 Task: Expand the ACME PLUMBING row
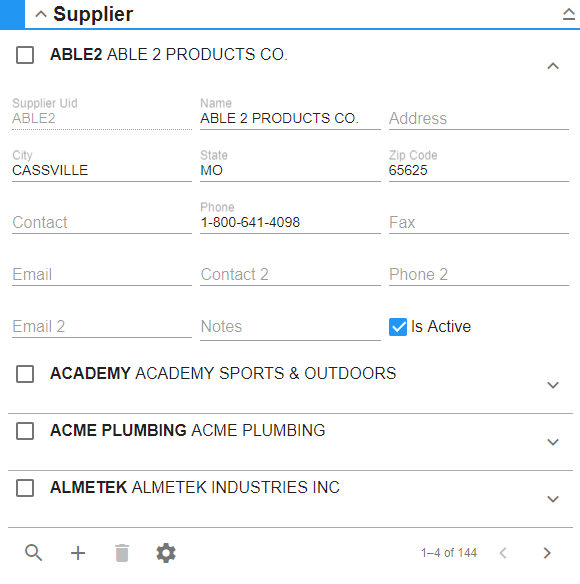(x=553, y=442)
